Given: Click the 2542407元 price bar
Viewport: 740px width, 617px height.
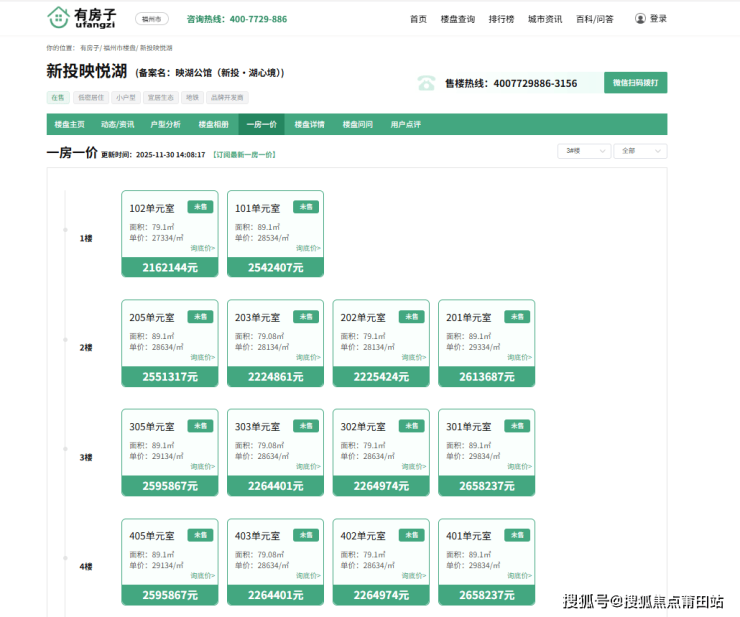Looking at the screenshot, I should coord(275,268).
